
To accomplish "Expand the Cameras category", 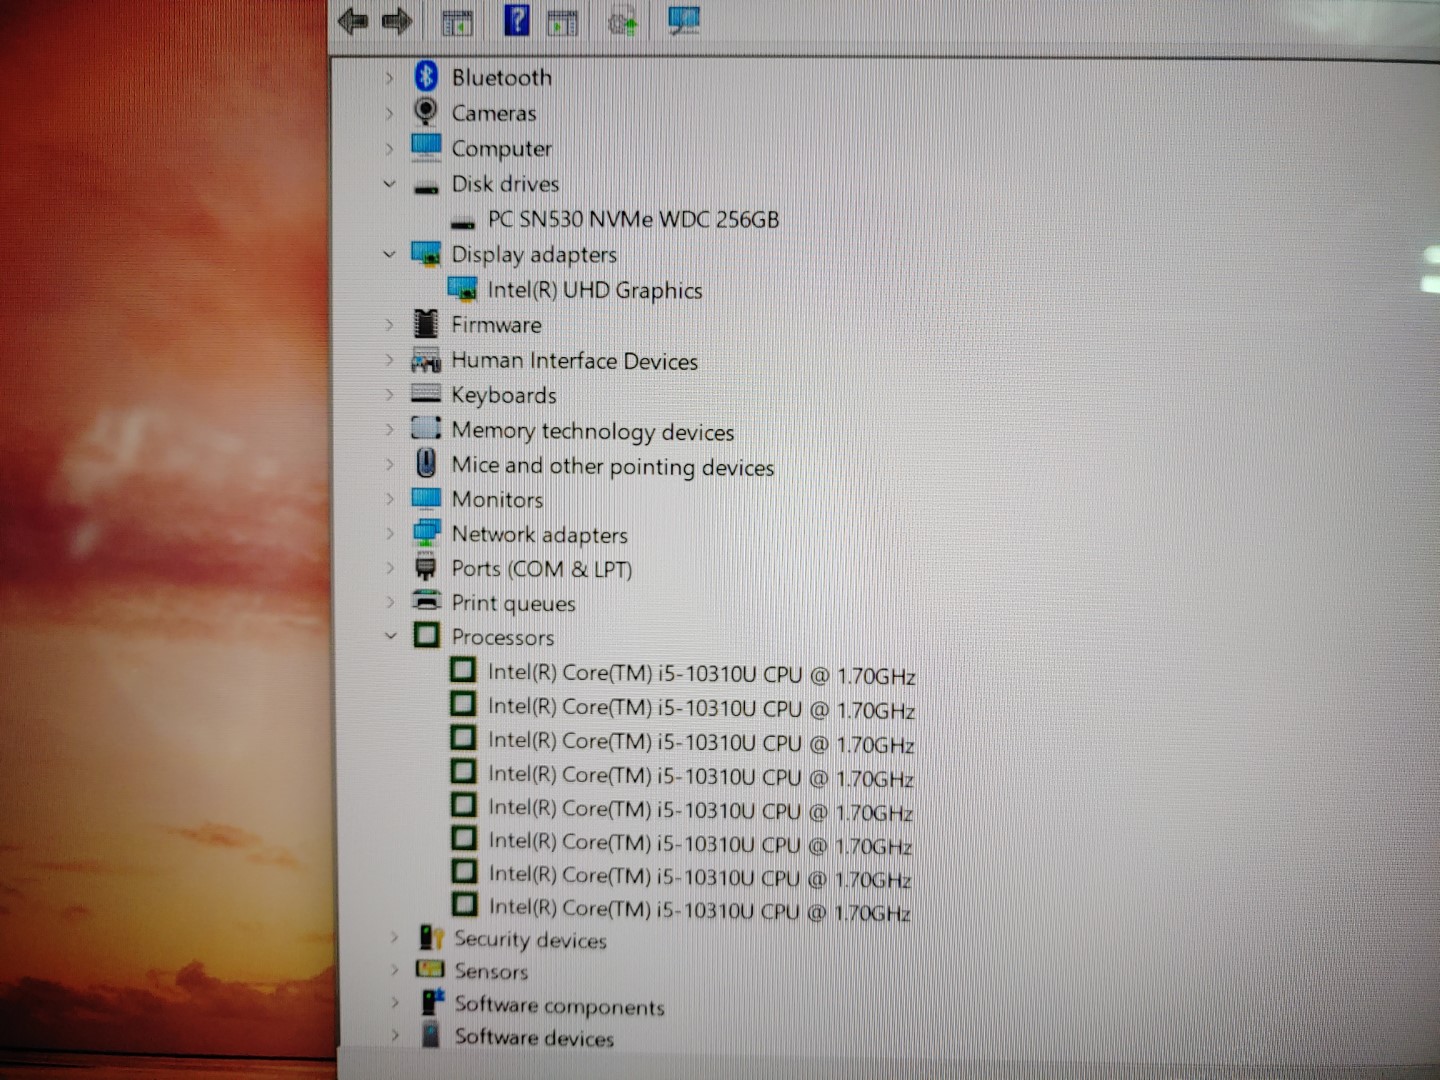I will coord(389,113).
